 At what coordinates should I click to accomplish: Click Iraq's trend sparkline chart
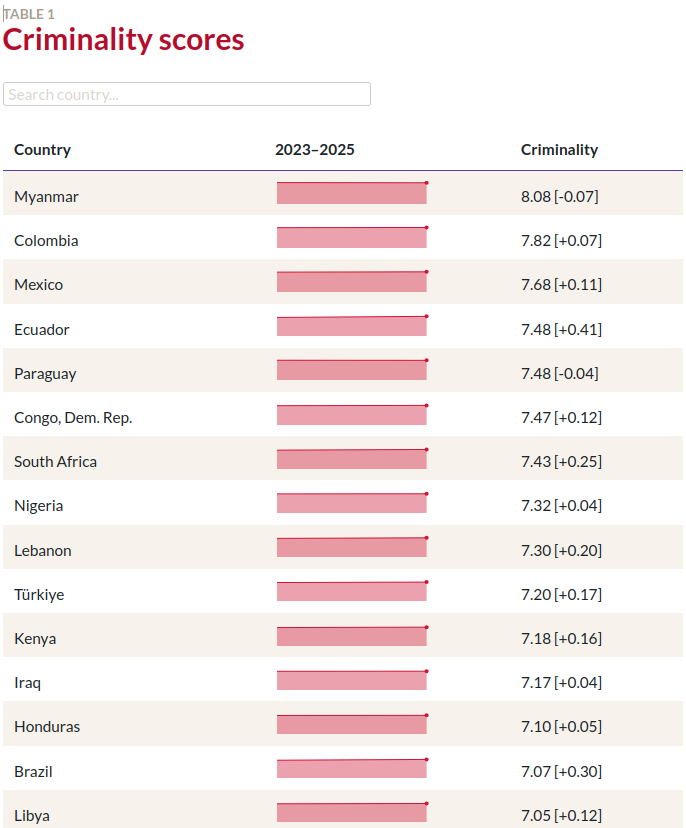click(352, 680)
